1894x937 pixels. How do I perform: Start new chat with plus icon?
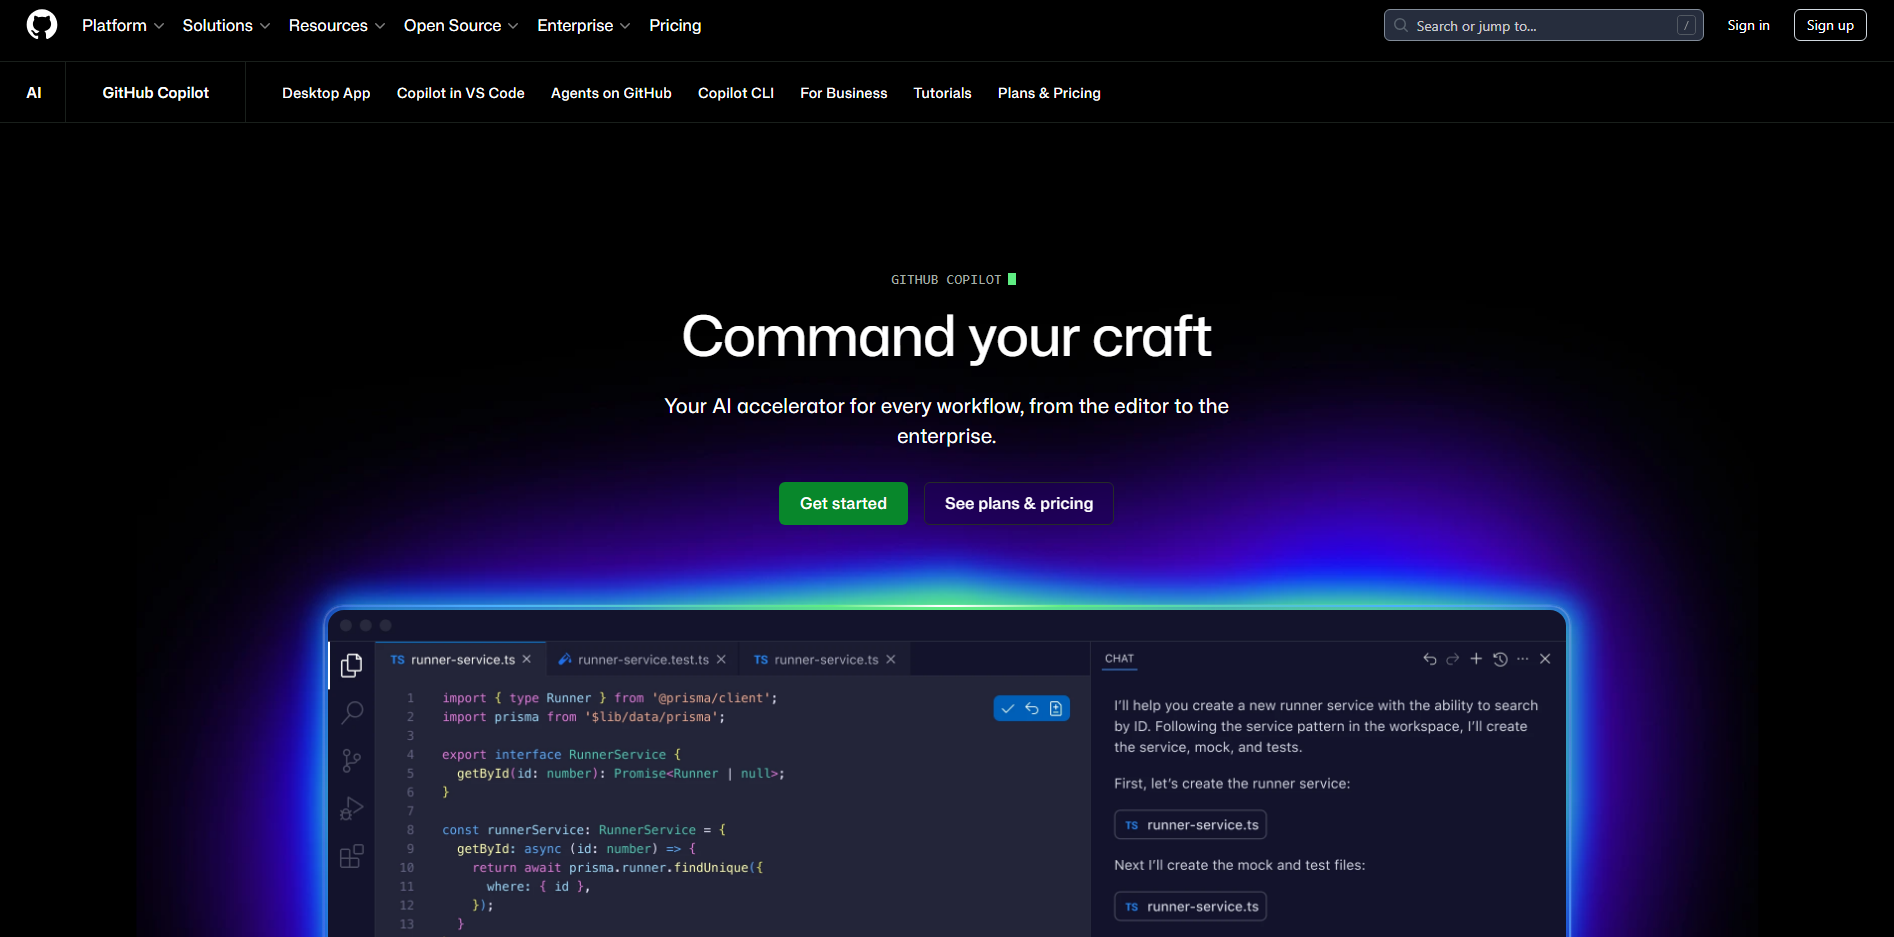tap(1476, 658)
